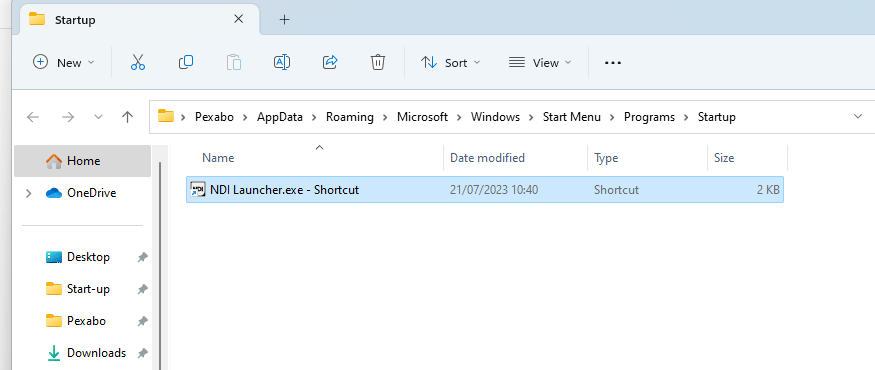Image resolution: width=875 pixels, height=370 pixels.
Task: Click the NDI Launcher shortcut icon
Action: pos(198,190)
